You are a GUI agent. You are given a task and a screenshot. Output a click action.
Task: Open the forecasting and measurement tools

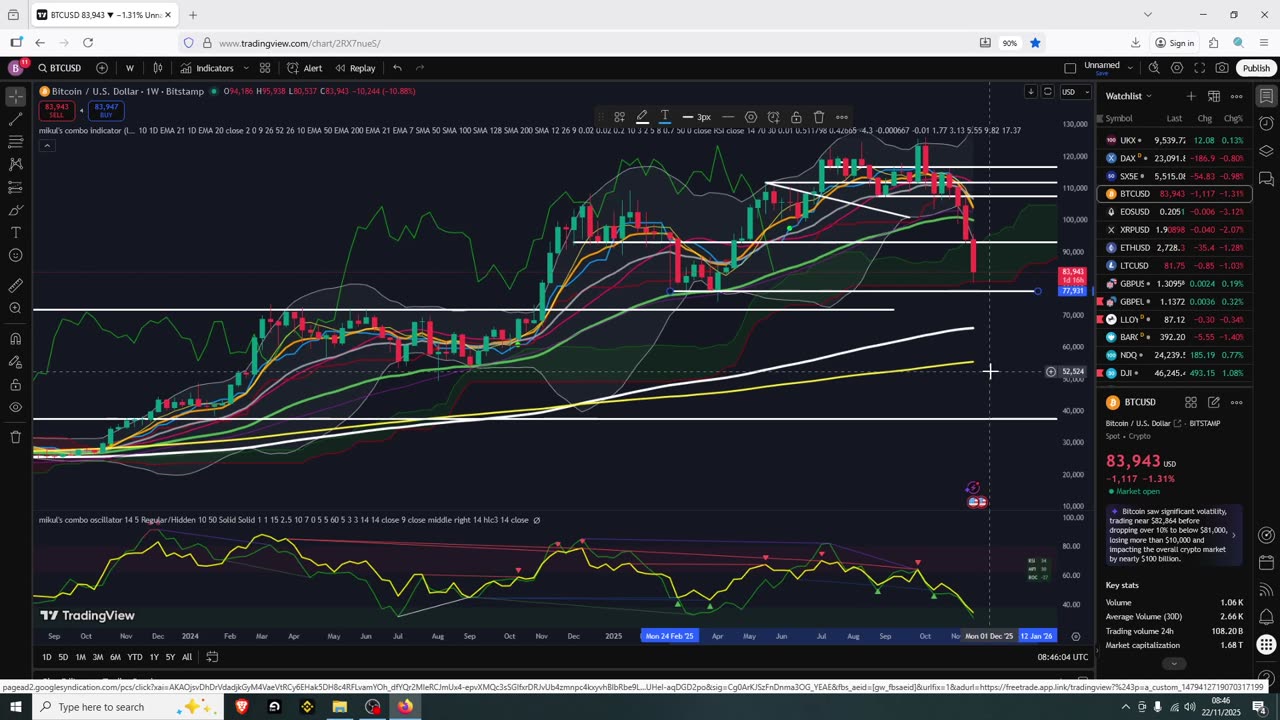pos(15,188)
